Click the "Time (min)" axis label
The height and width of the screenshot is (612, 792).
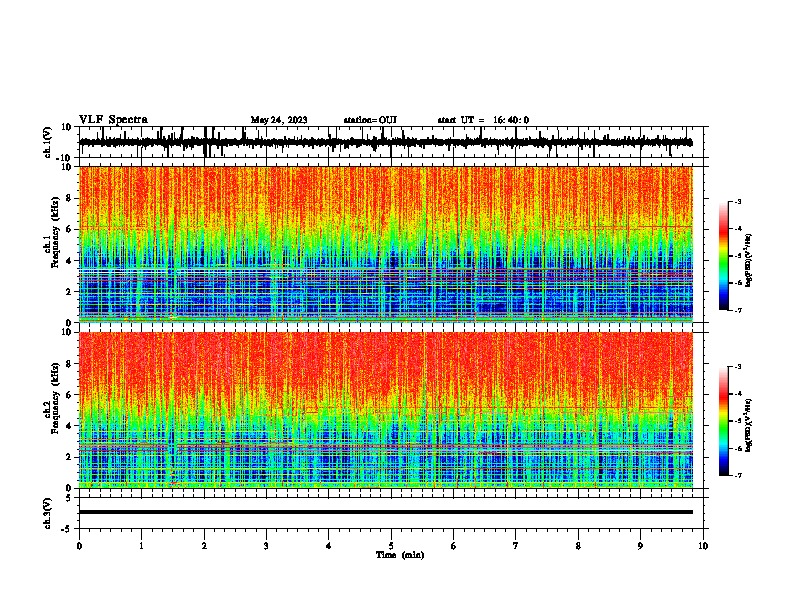pyautogui.click(x=400, y=555)
